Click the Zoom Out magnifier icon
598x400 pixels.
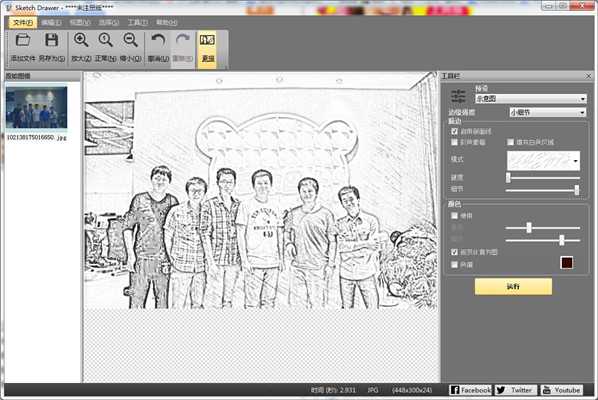pos(130,40)
